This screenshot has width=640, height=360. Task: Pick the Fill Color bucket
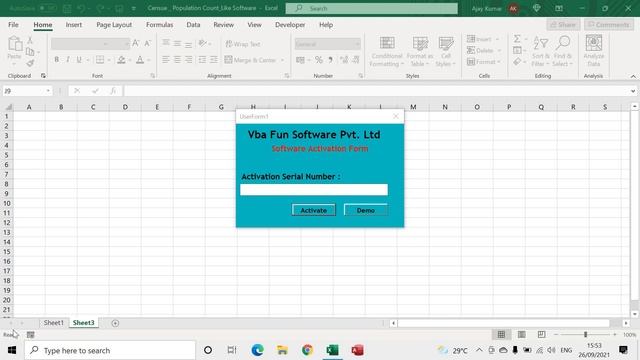tap(121, 60)
